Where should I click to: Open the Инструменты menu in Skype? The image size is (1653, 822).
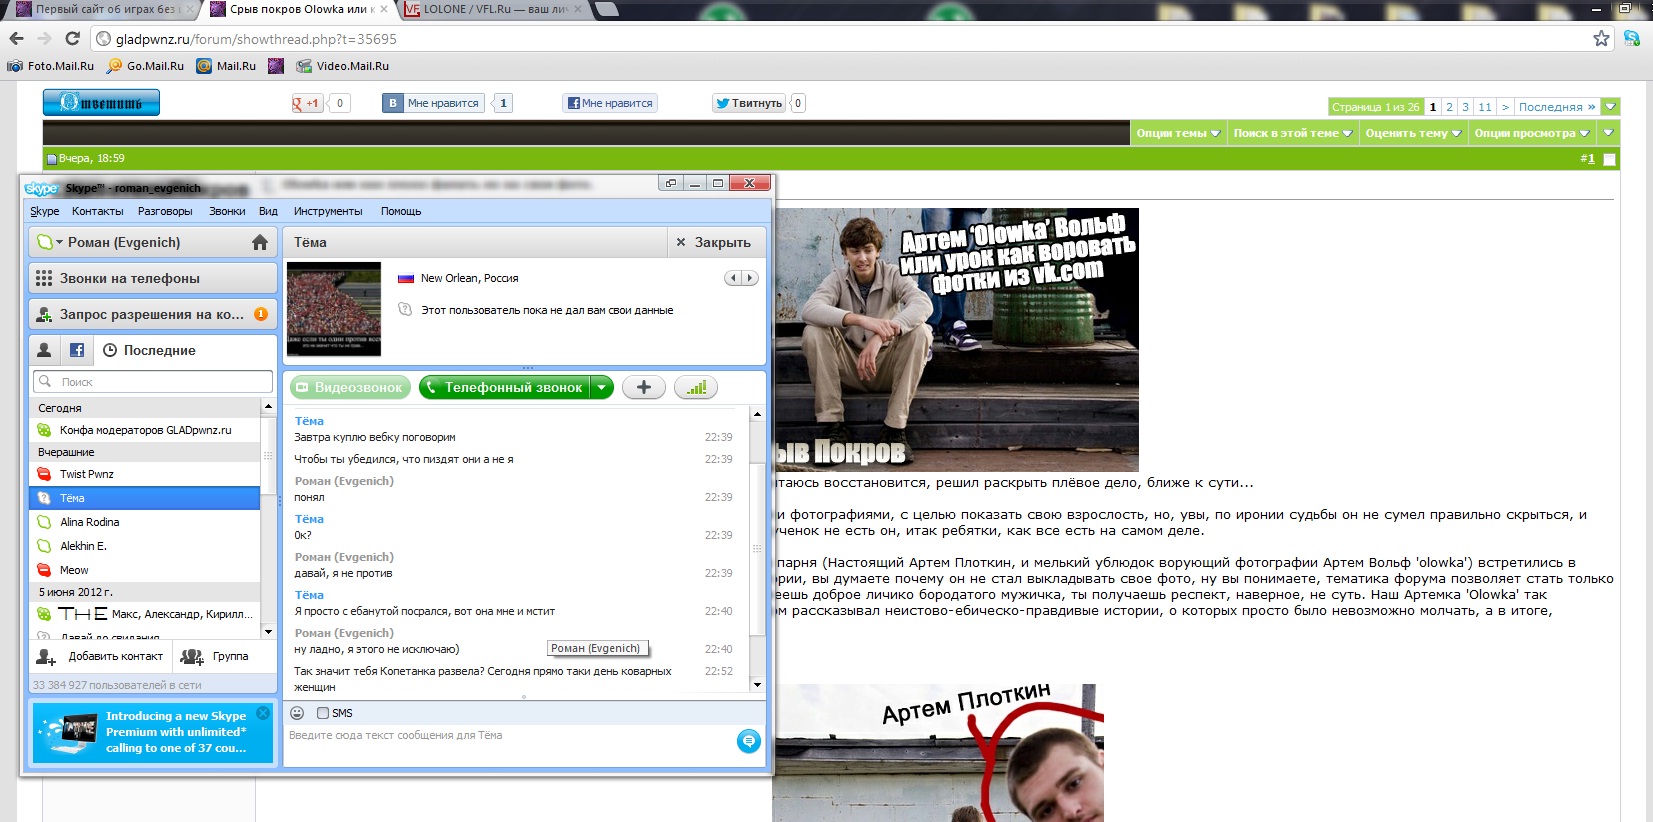pyautogui.click(x=328, y=211)
